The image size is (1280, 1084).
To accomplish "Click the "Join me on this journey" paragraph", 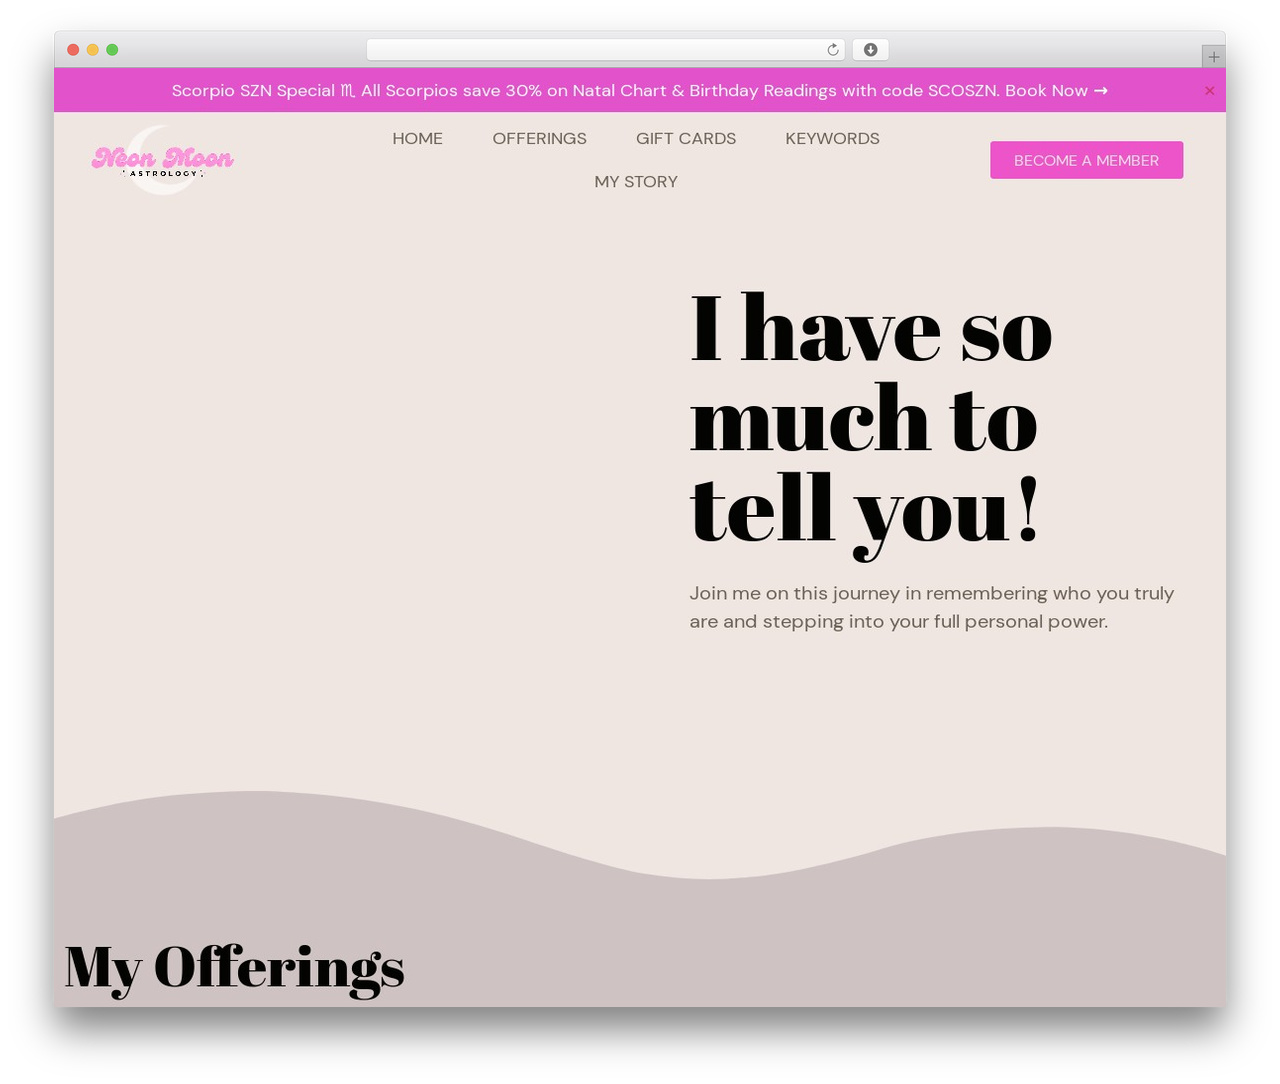I will pos(931,607).
